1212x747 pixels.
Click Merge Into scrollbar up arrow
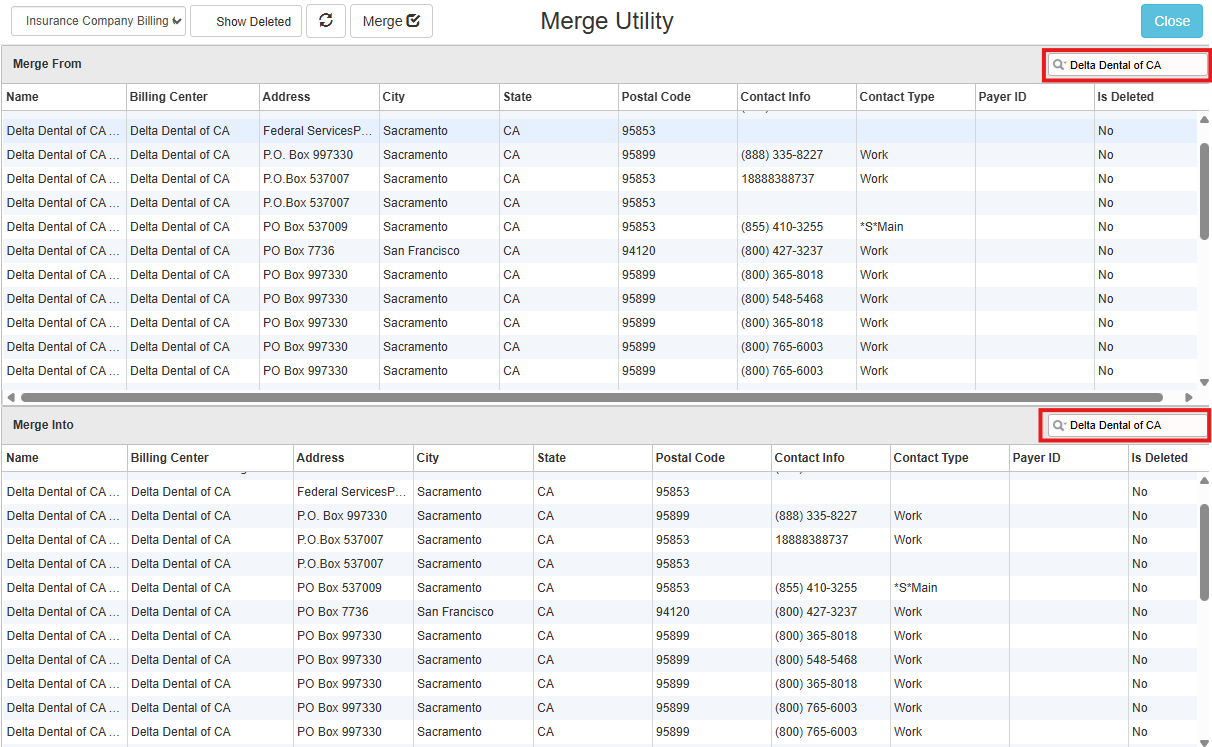[1204, 481]
